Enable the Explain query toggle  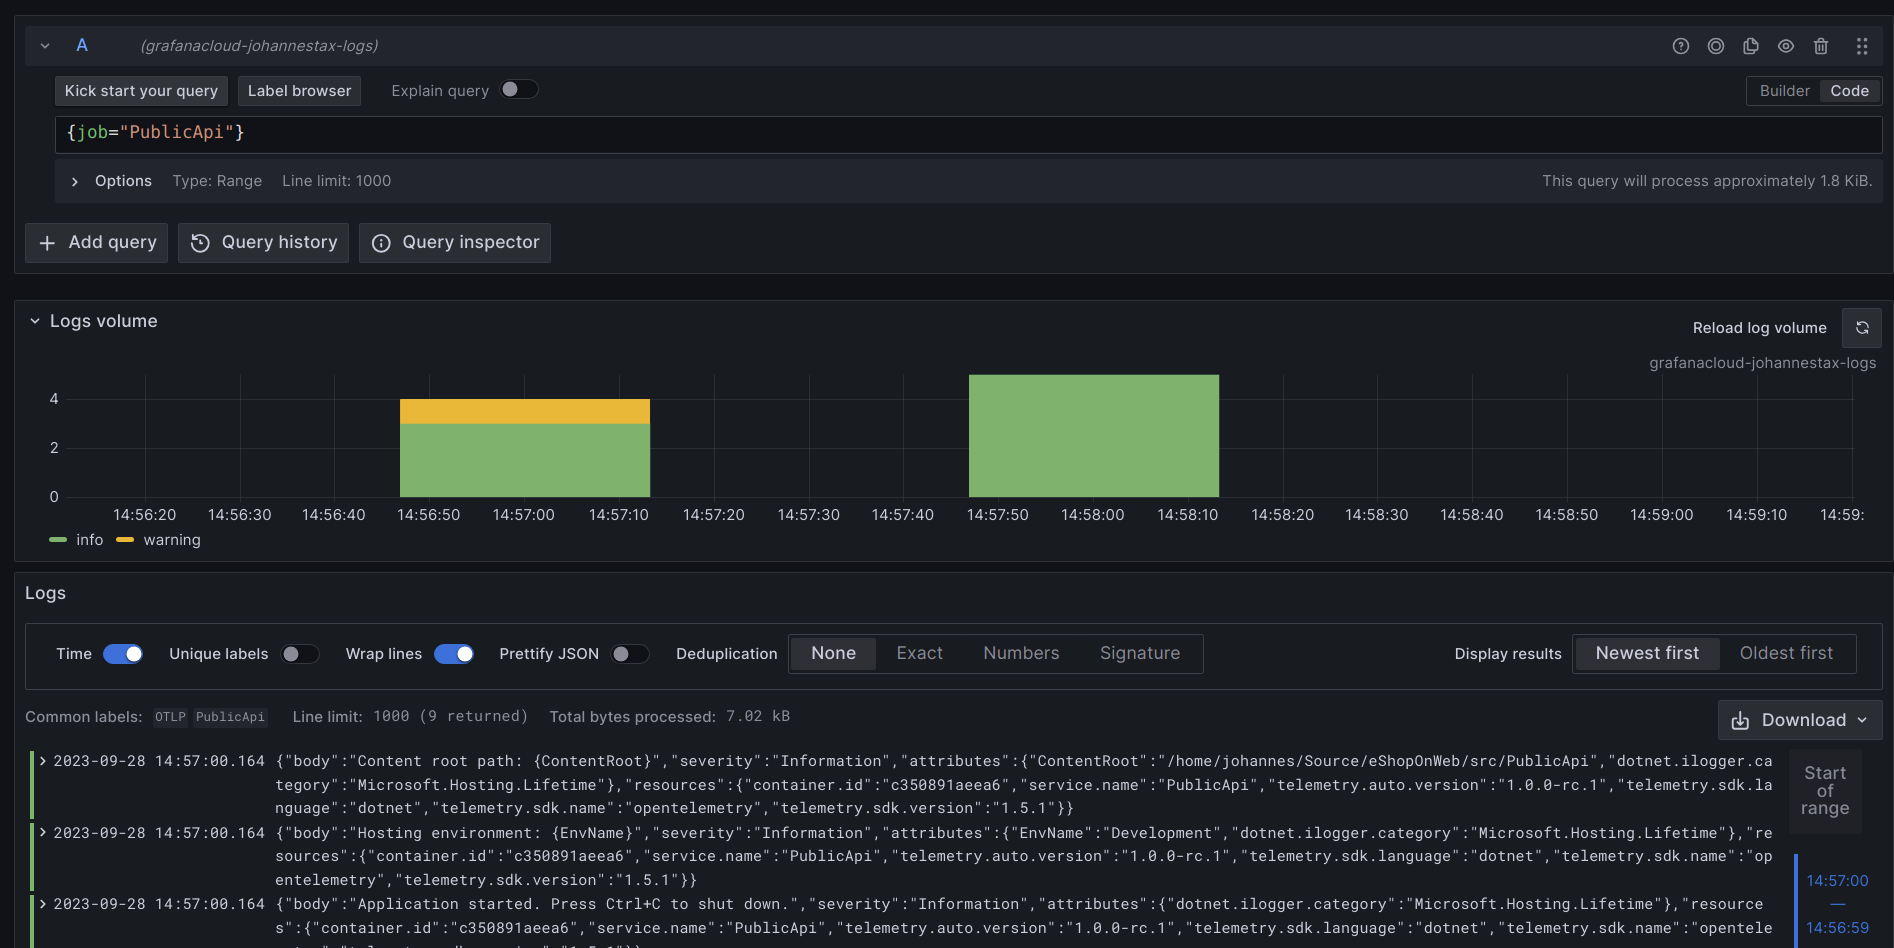click(518, 89)
